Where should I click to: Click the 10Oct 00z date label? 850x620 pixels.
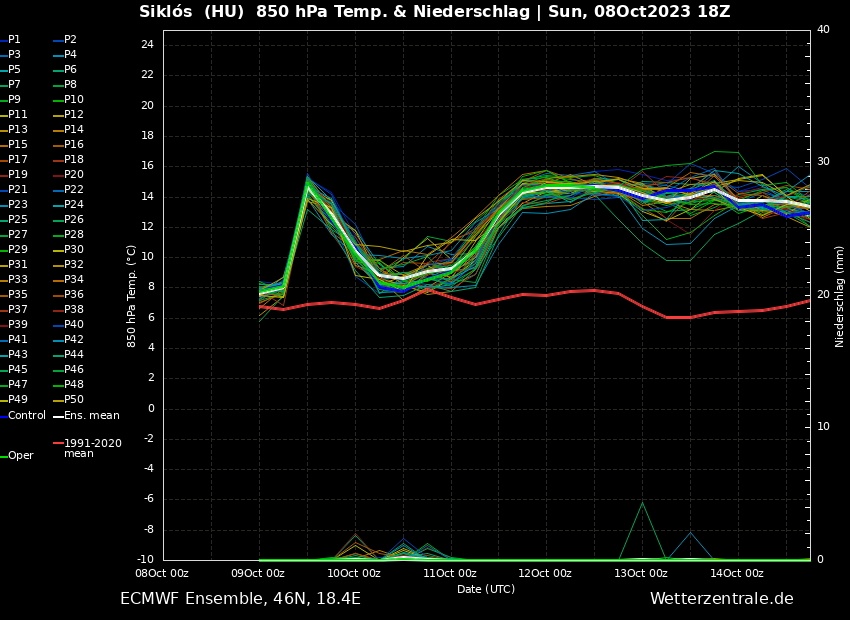(353, 573)
